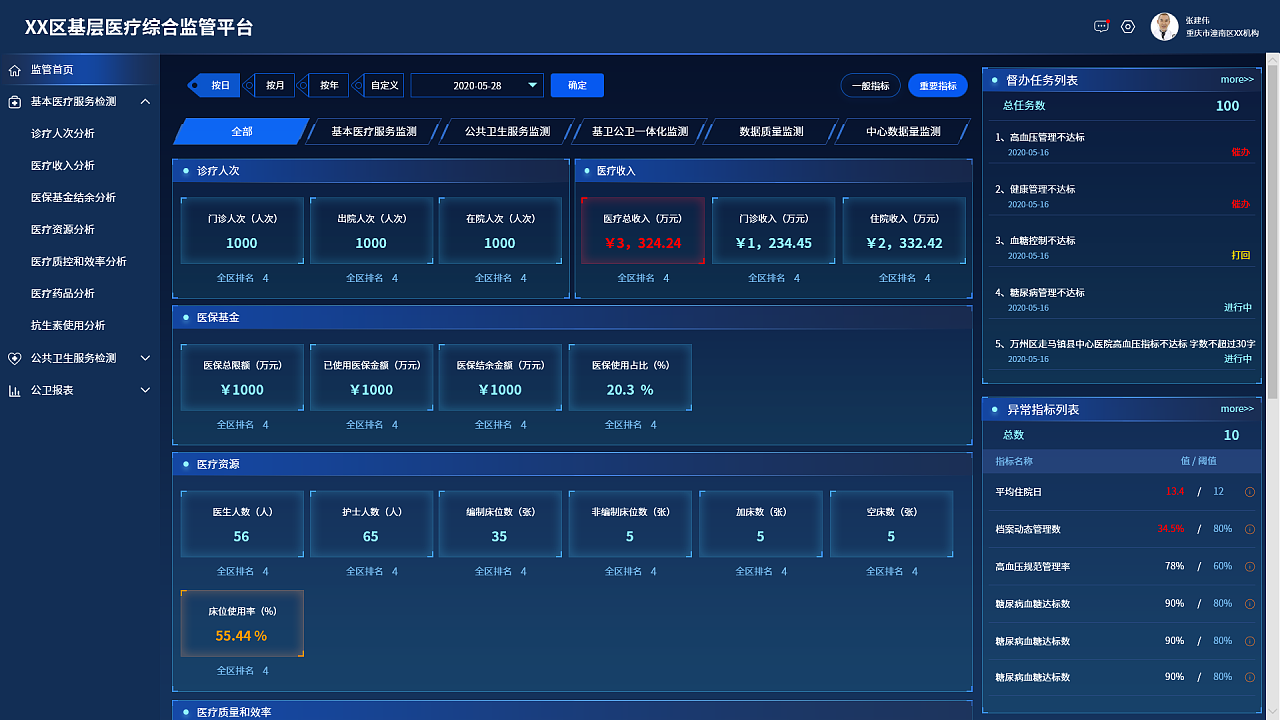
Task: Click the 门诊人次 card
Action: [242, 231]
